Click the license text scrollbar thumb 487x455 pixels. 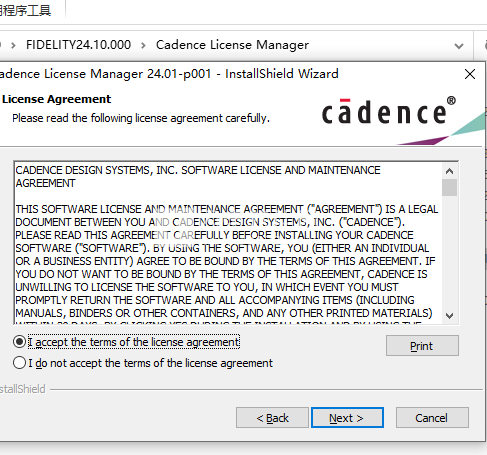[449, 188]
